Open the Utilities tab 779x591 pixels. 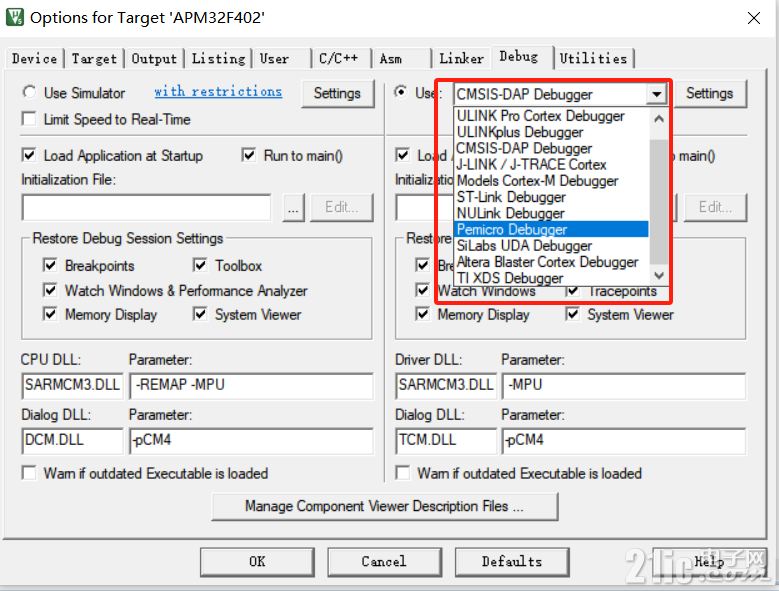[594, 59]
